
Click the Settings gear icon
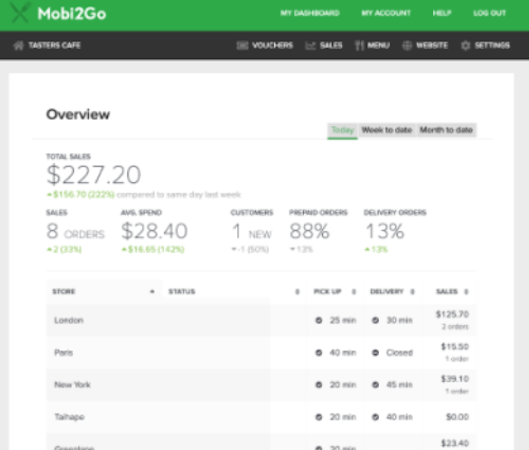pos(466,45)
